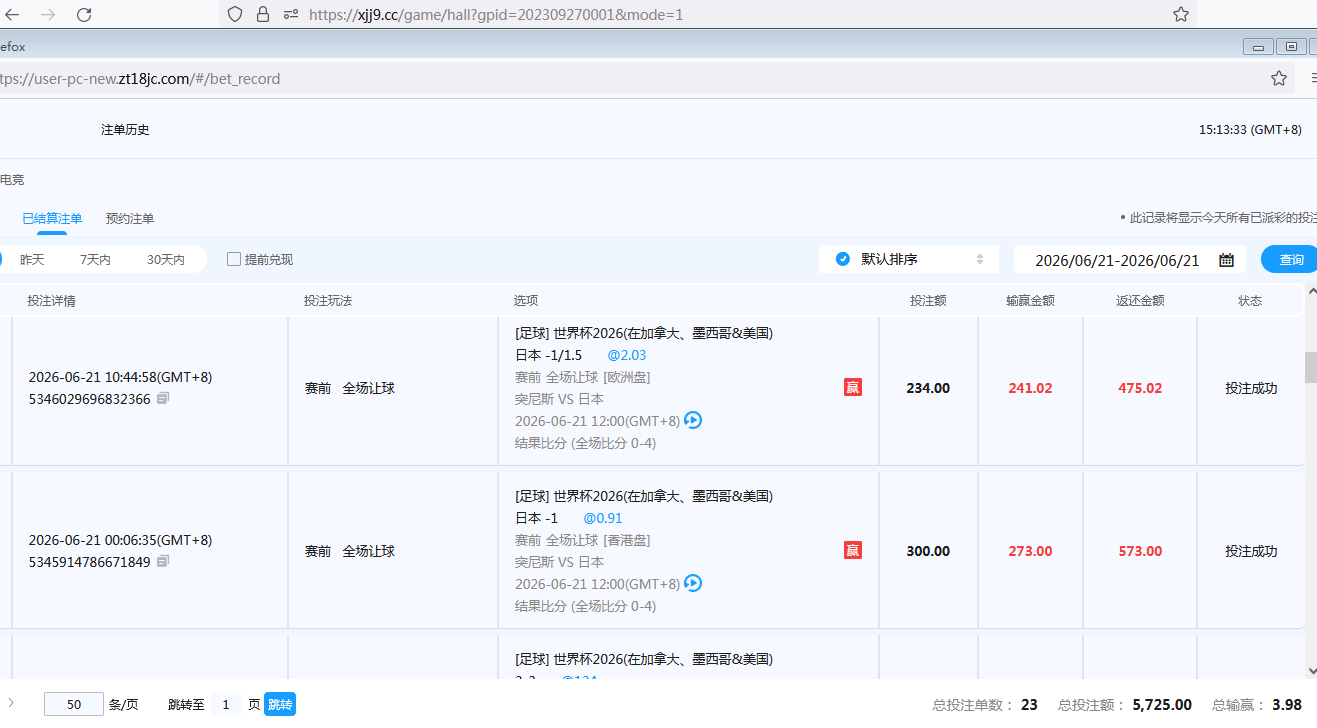The image size is (1317, 728).
Task: Click the jump-to page number field
Action: click(226, 704)
